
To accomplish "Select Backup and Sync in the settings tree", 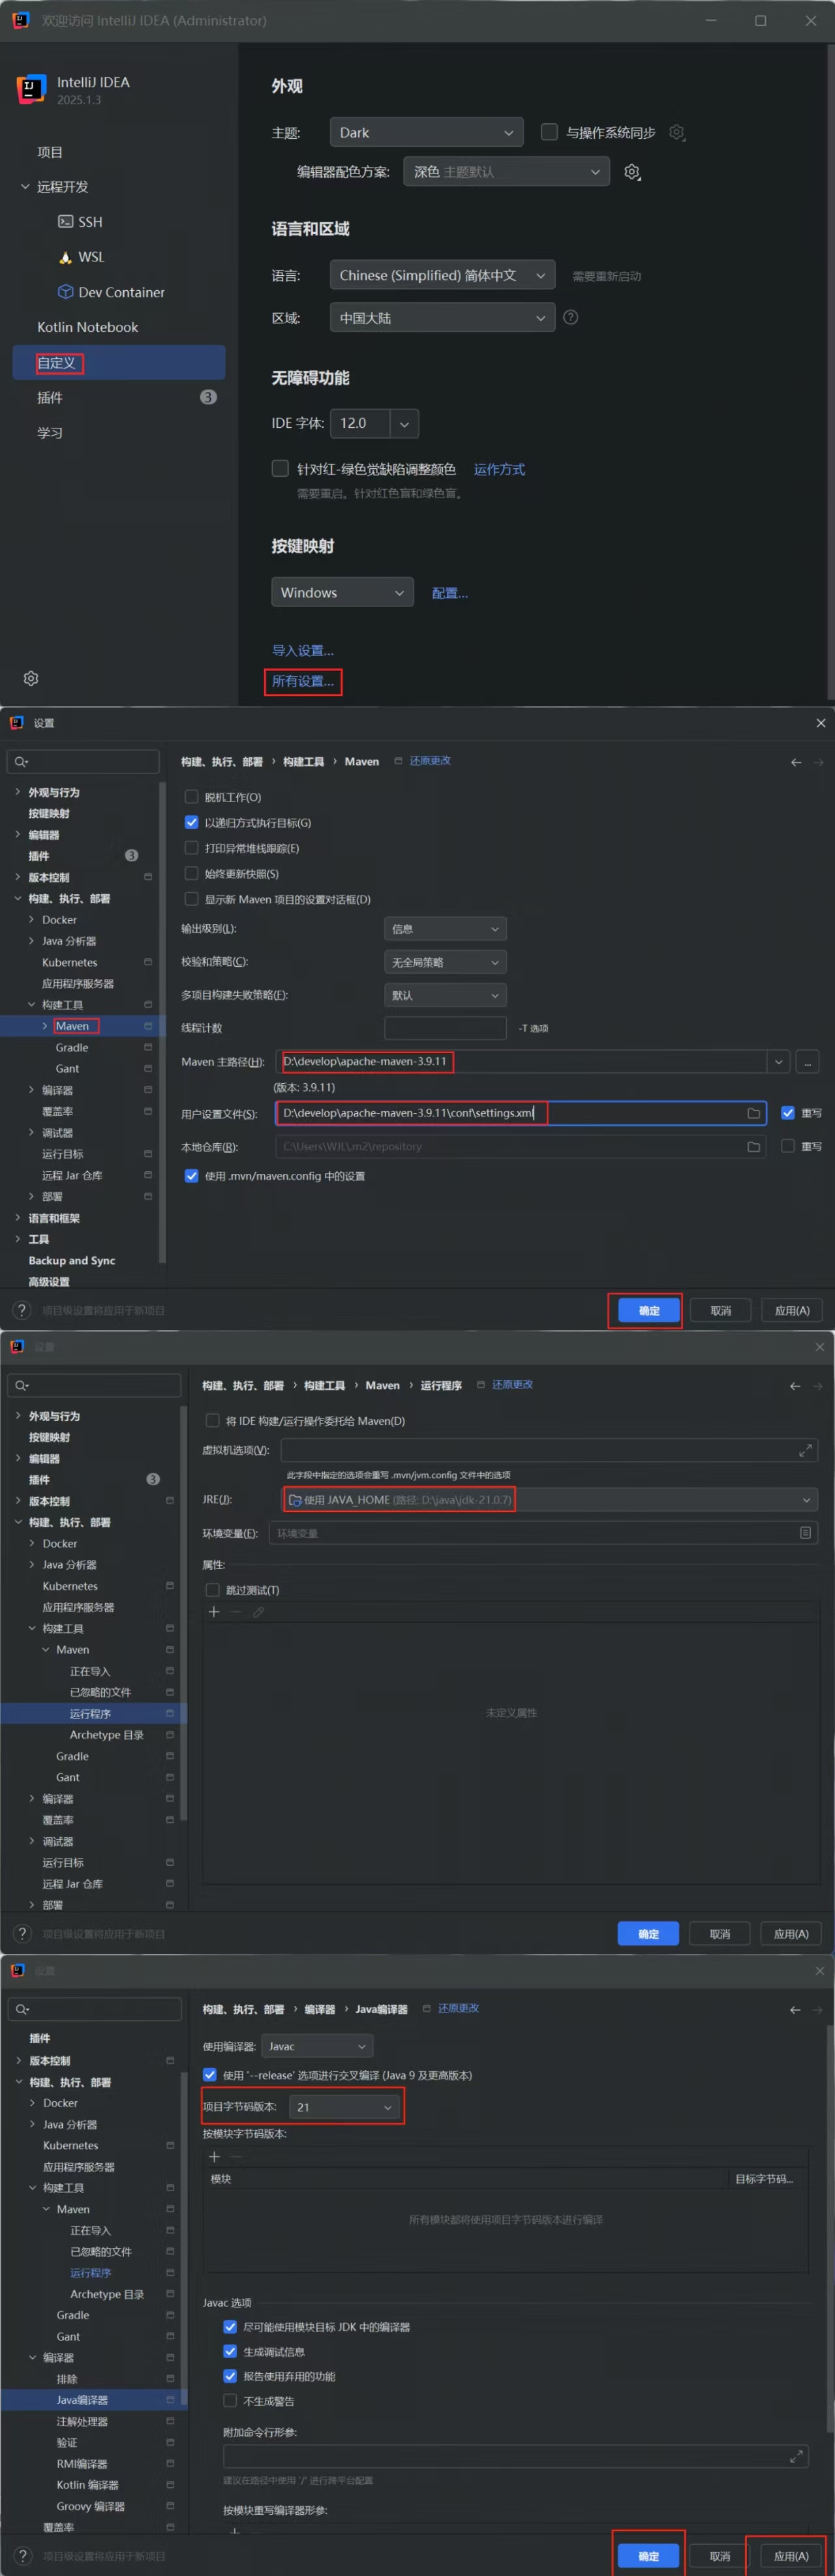I will (x=72, y=1261).
